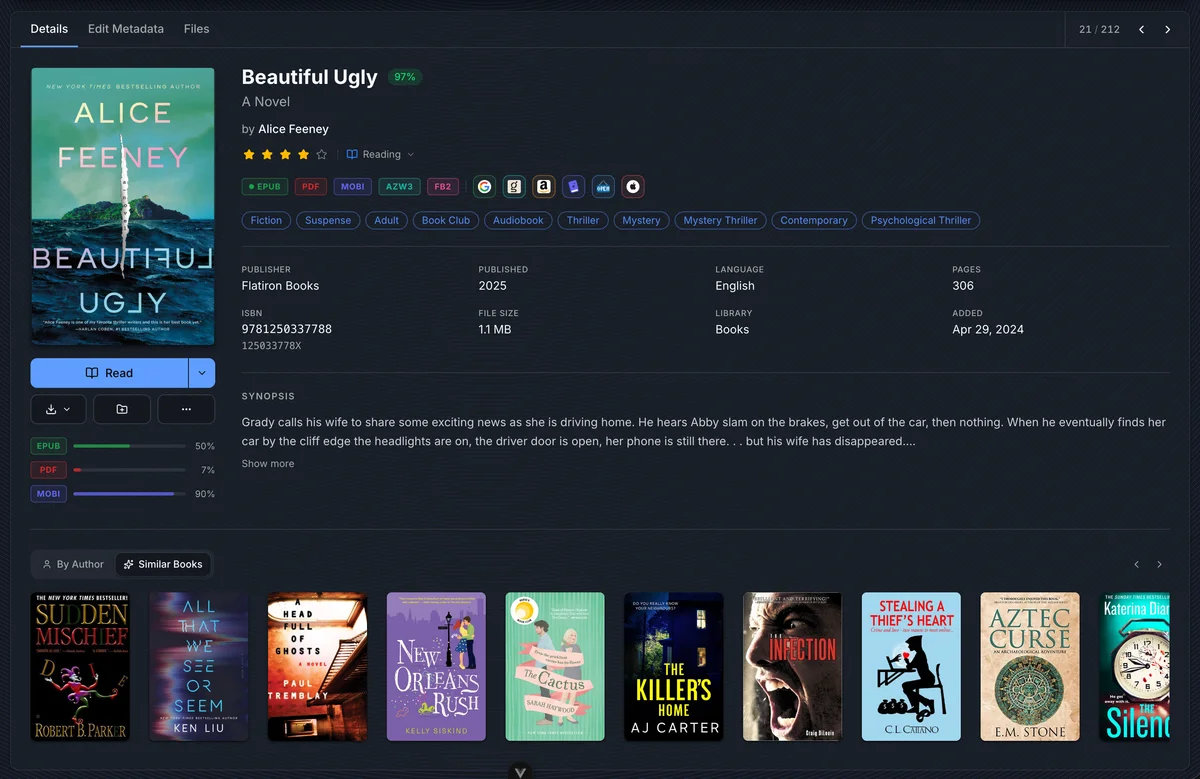Click the Audiobook tag
The image size is (1200, 779).
518,220
